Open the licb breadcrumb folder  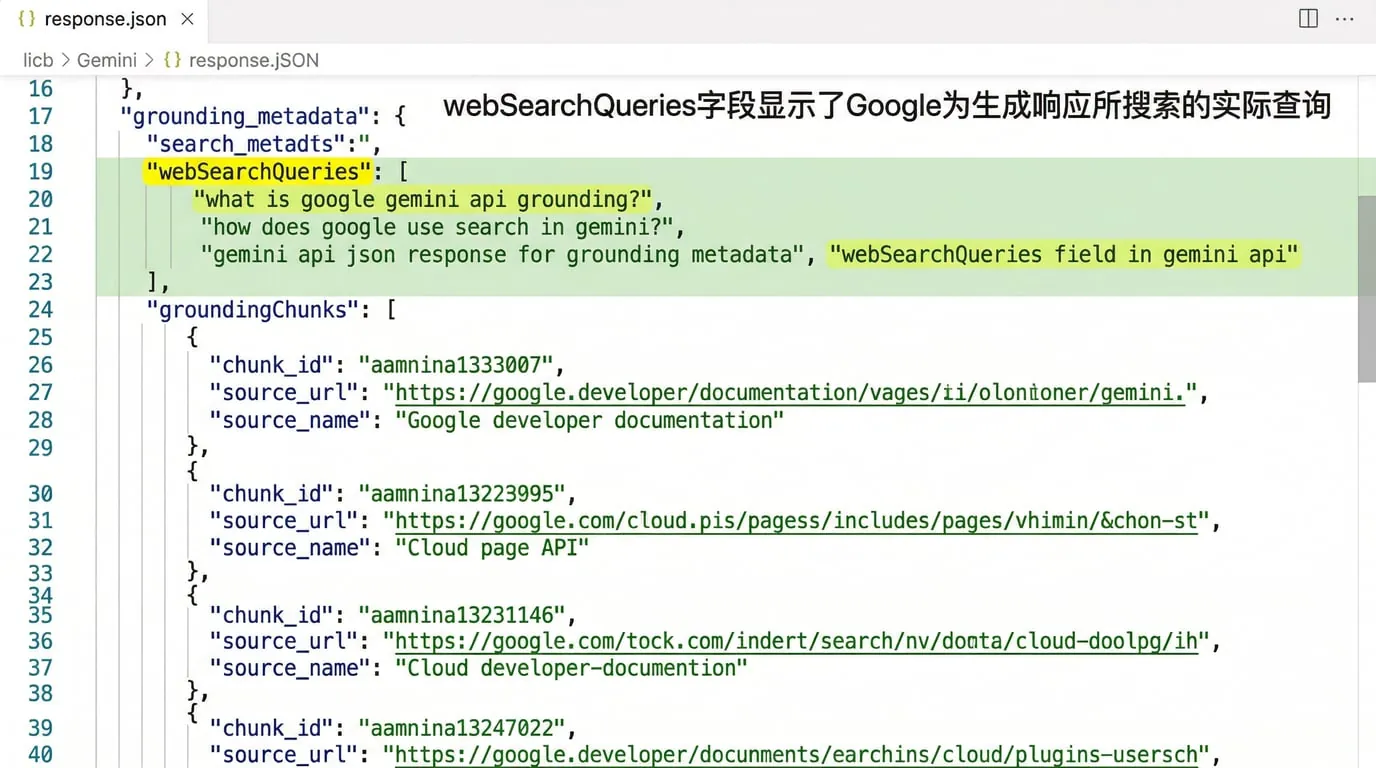pyautogui.click(x=38, y=60)
